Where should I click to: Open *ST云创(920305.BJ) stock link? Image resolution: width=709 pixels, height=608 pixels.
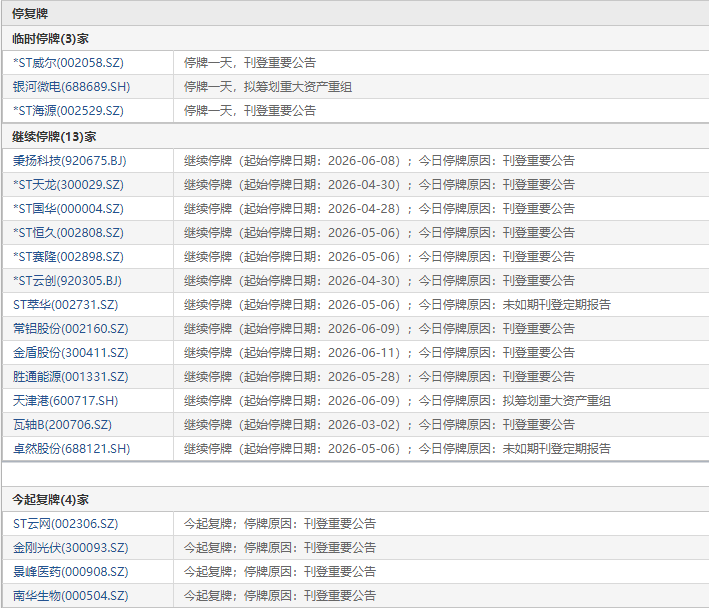[x=67, y=281]
